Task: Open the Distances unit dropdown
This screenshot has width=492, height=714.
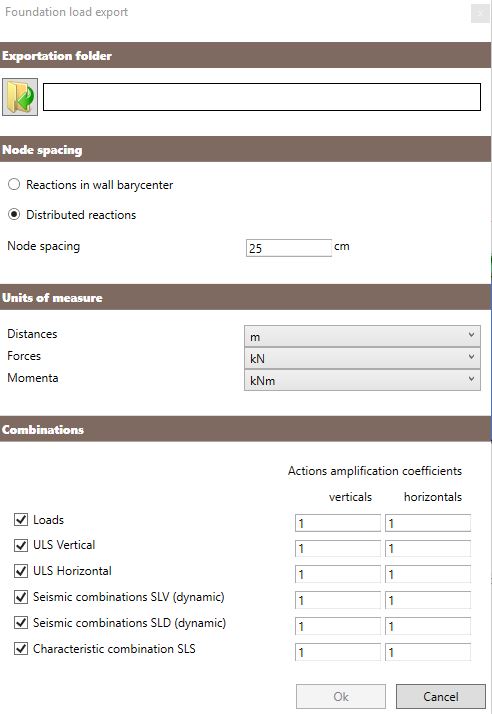Action: click(x=362, y=336)
